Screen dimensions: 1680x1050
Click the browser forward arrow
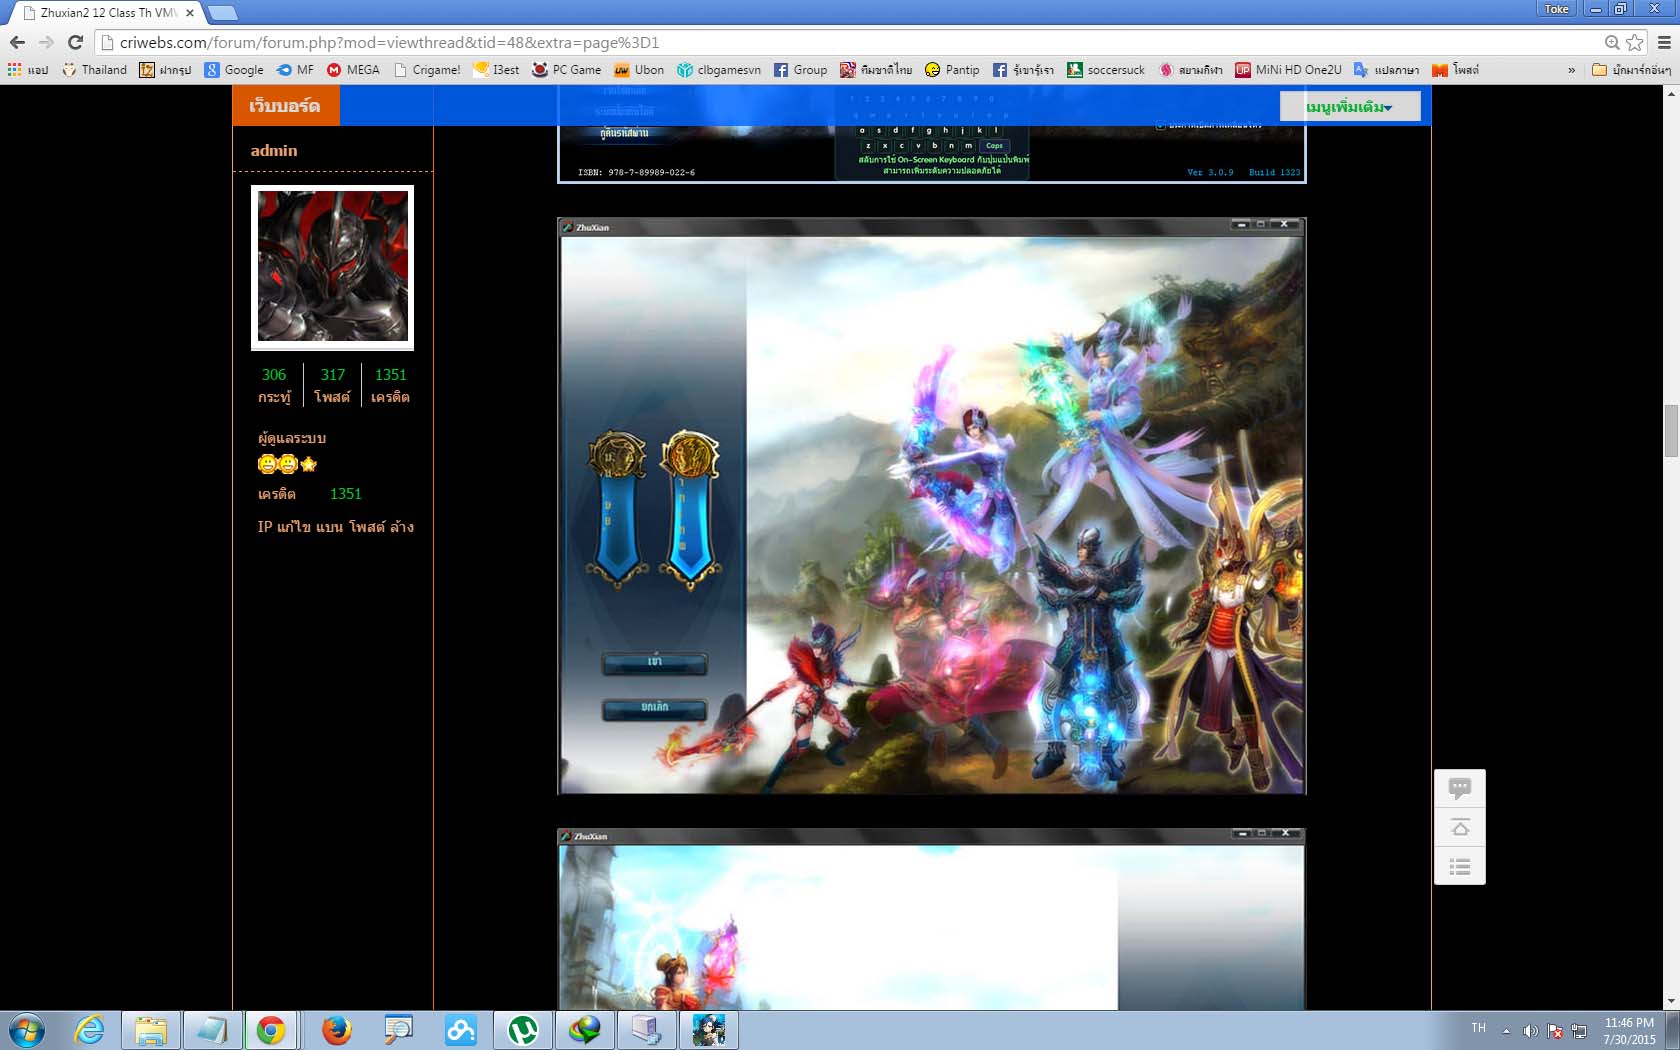coord(46,42)
